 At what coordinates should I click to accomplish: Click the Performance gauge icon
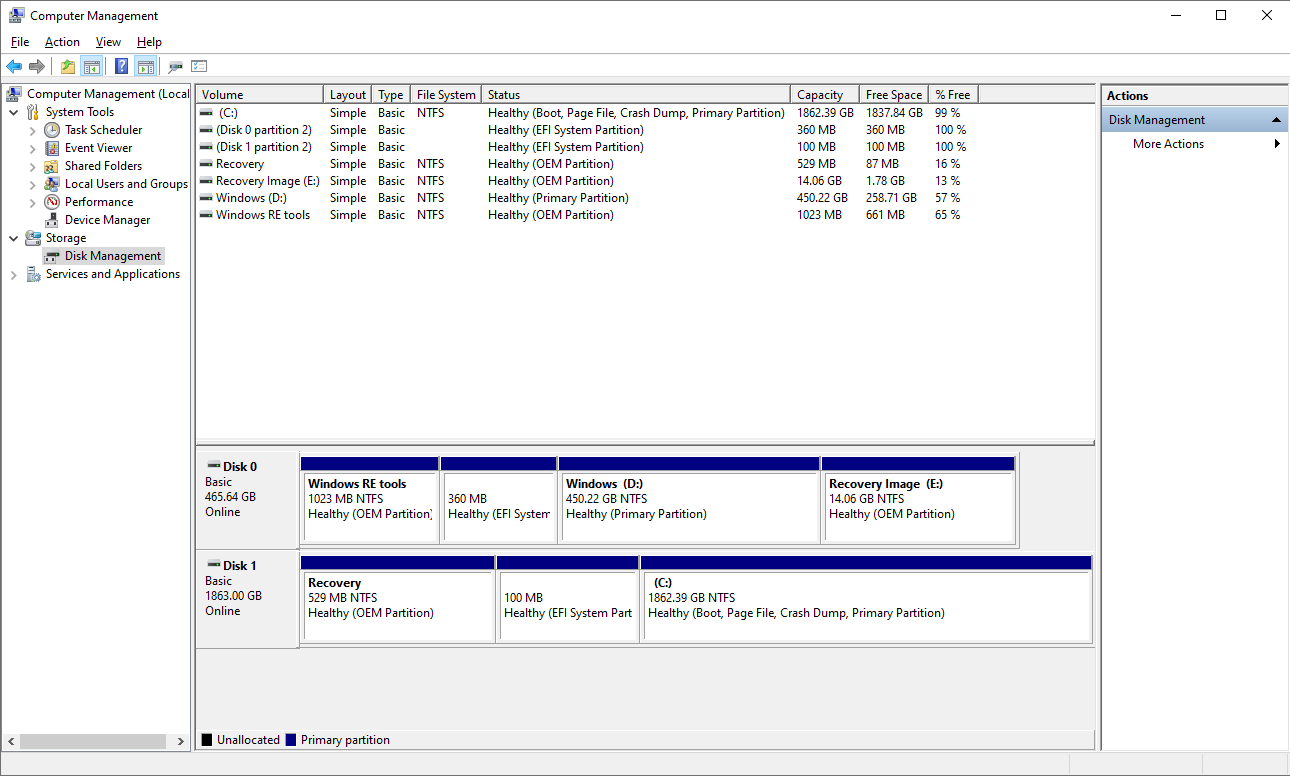coord(52,202)
